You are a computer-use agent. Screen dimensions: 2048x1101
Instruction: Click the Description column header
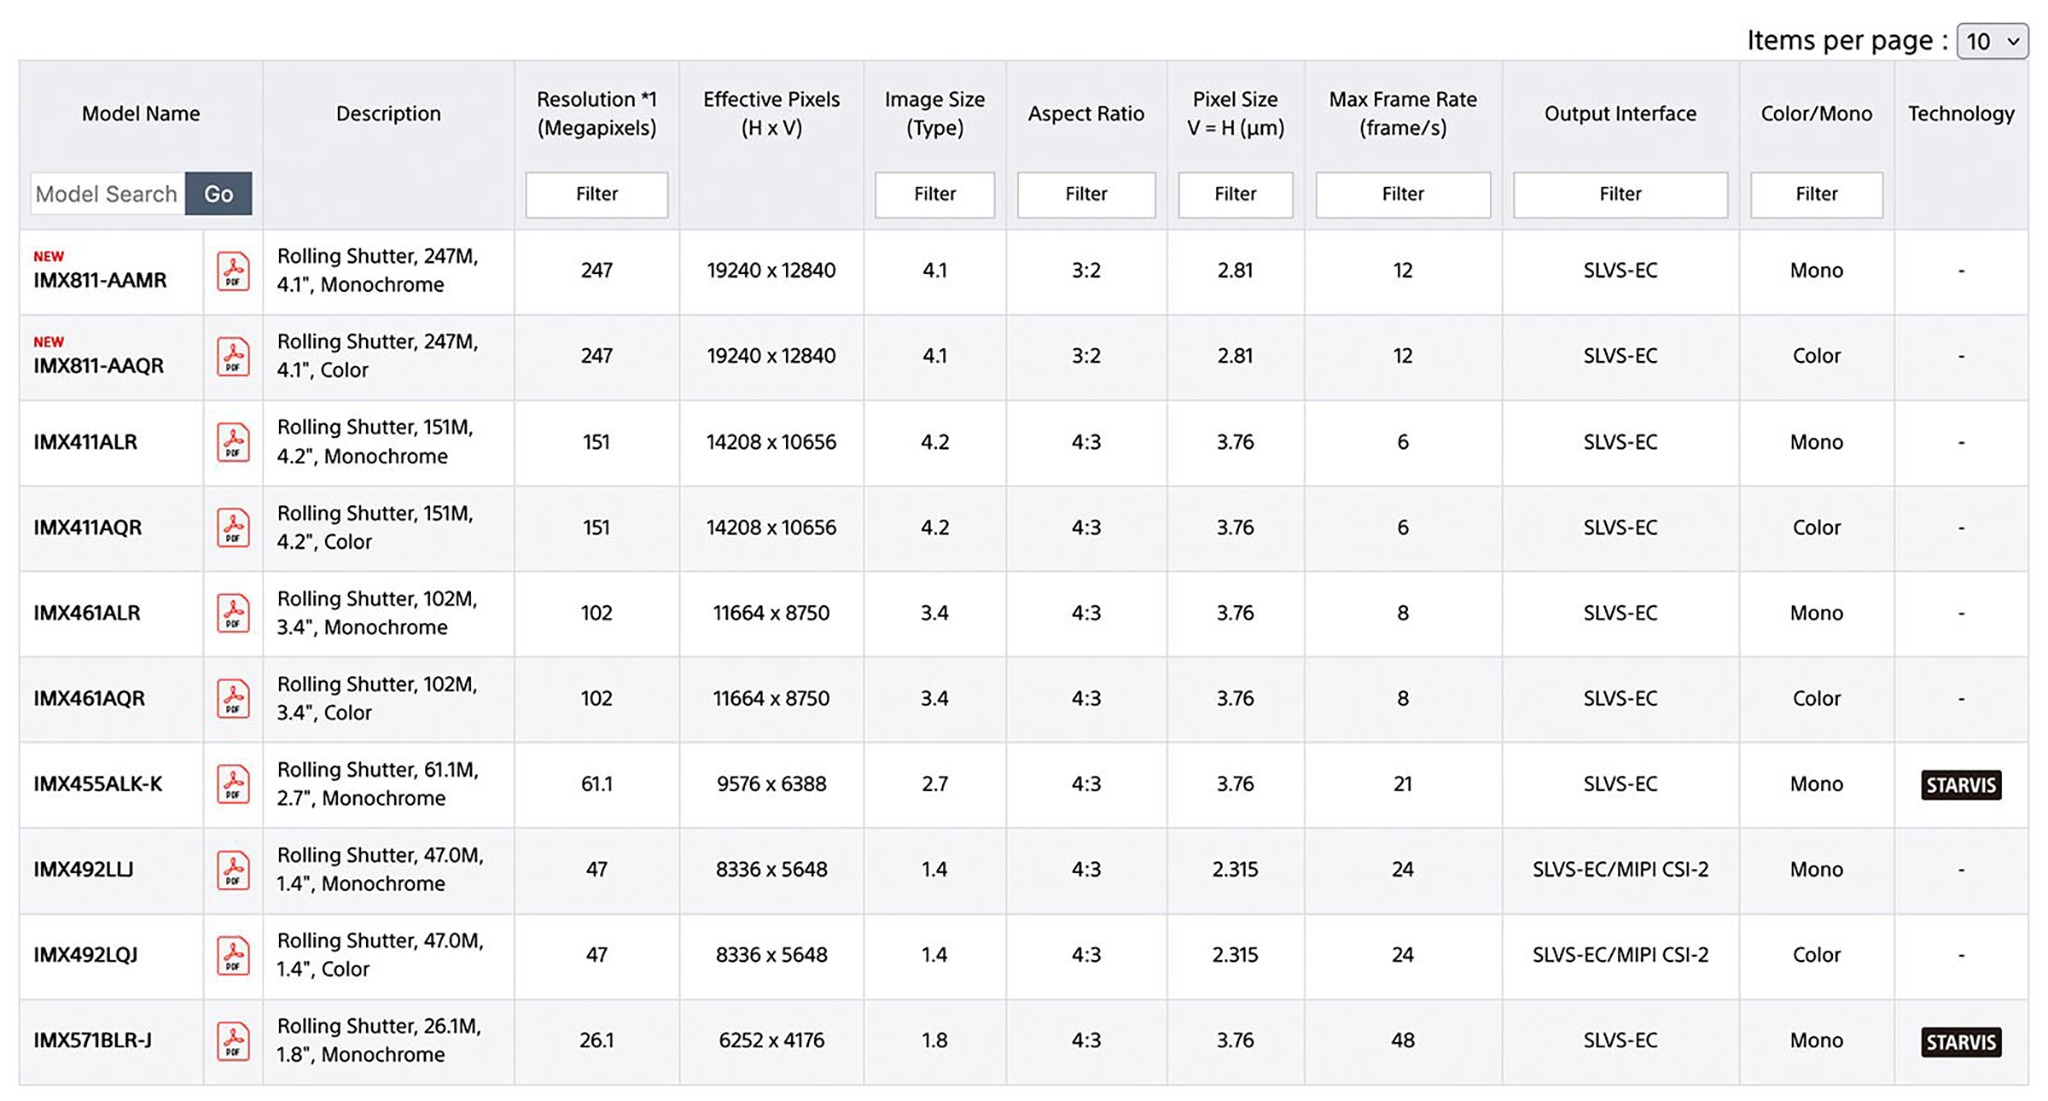tap(388, 114)
